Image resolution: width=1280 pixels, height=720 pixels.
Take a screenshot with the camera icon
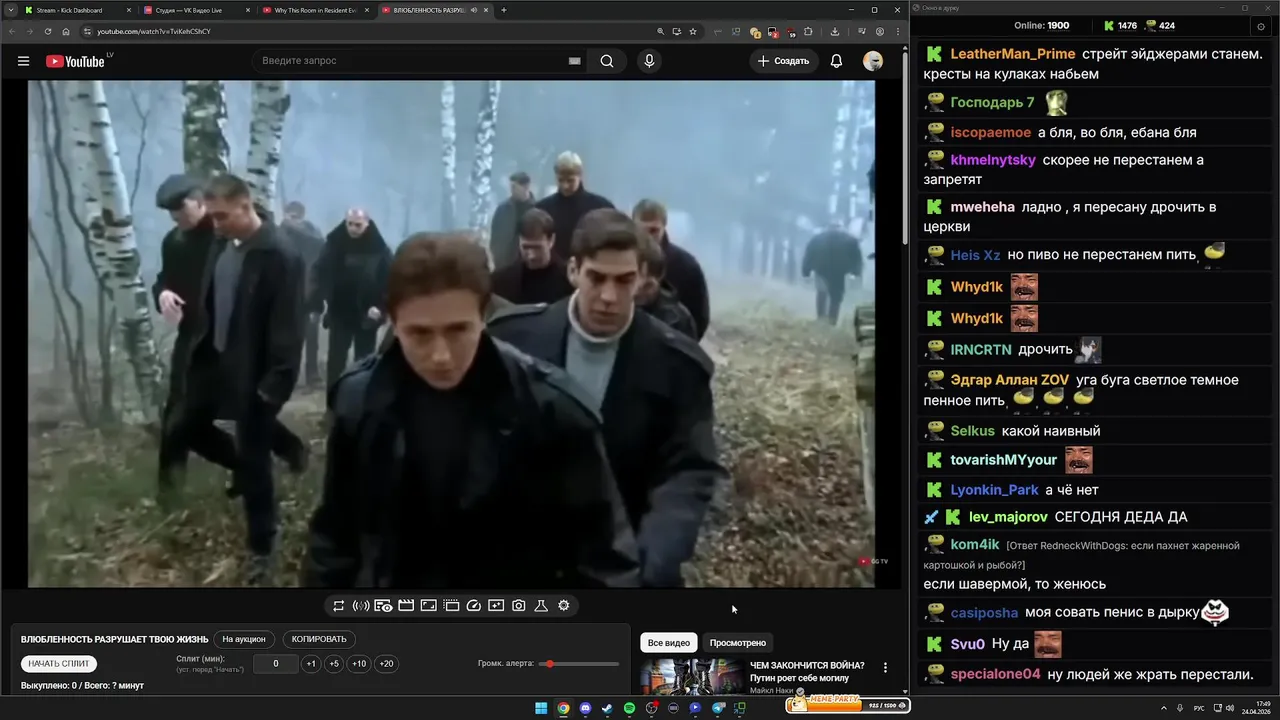tap(519, 606)
